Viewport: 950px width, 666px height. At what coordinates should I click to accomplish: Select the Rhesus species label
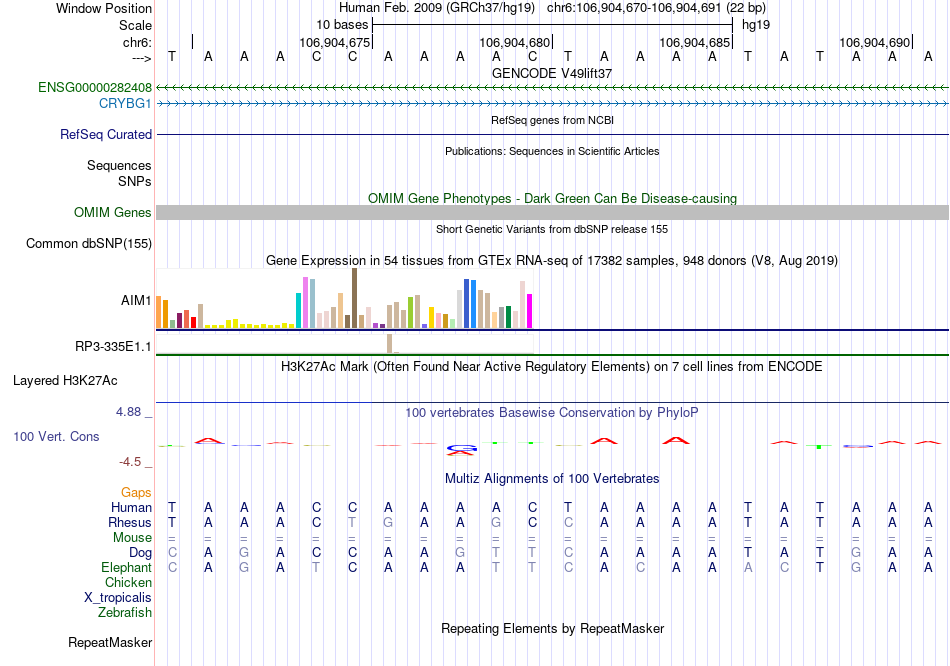130,522
